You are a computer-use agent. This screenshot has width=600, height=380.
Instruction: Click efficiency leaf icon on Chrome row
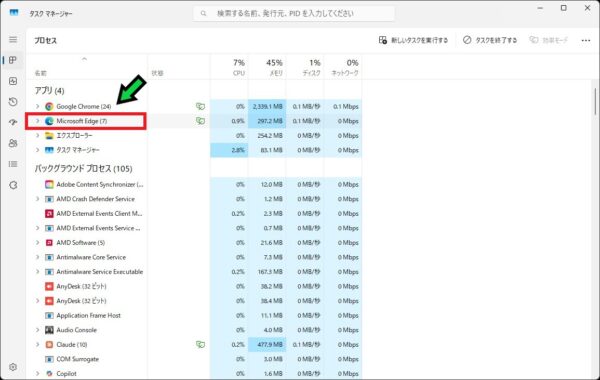[200, 106]
